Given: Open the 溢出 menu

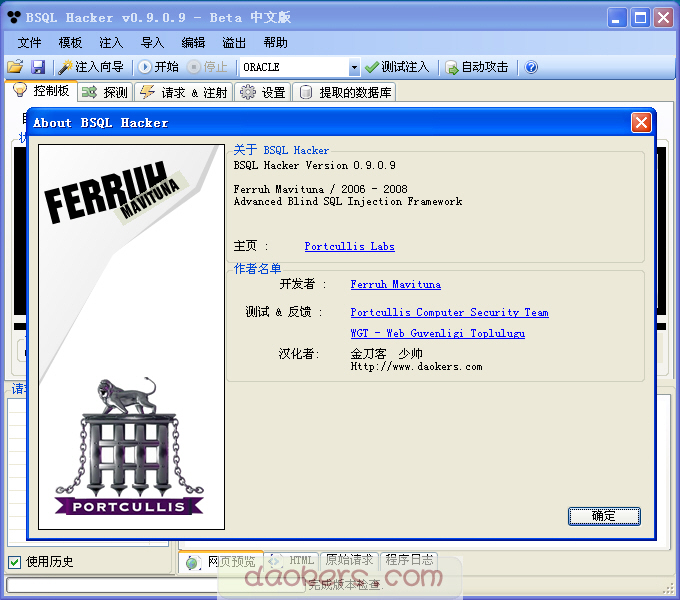Looking at the screenshot, I should click(234, 42).
